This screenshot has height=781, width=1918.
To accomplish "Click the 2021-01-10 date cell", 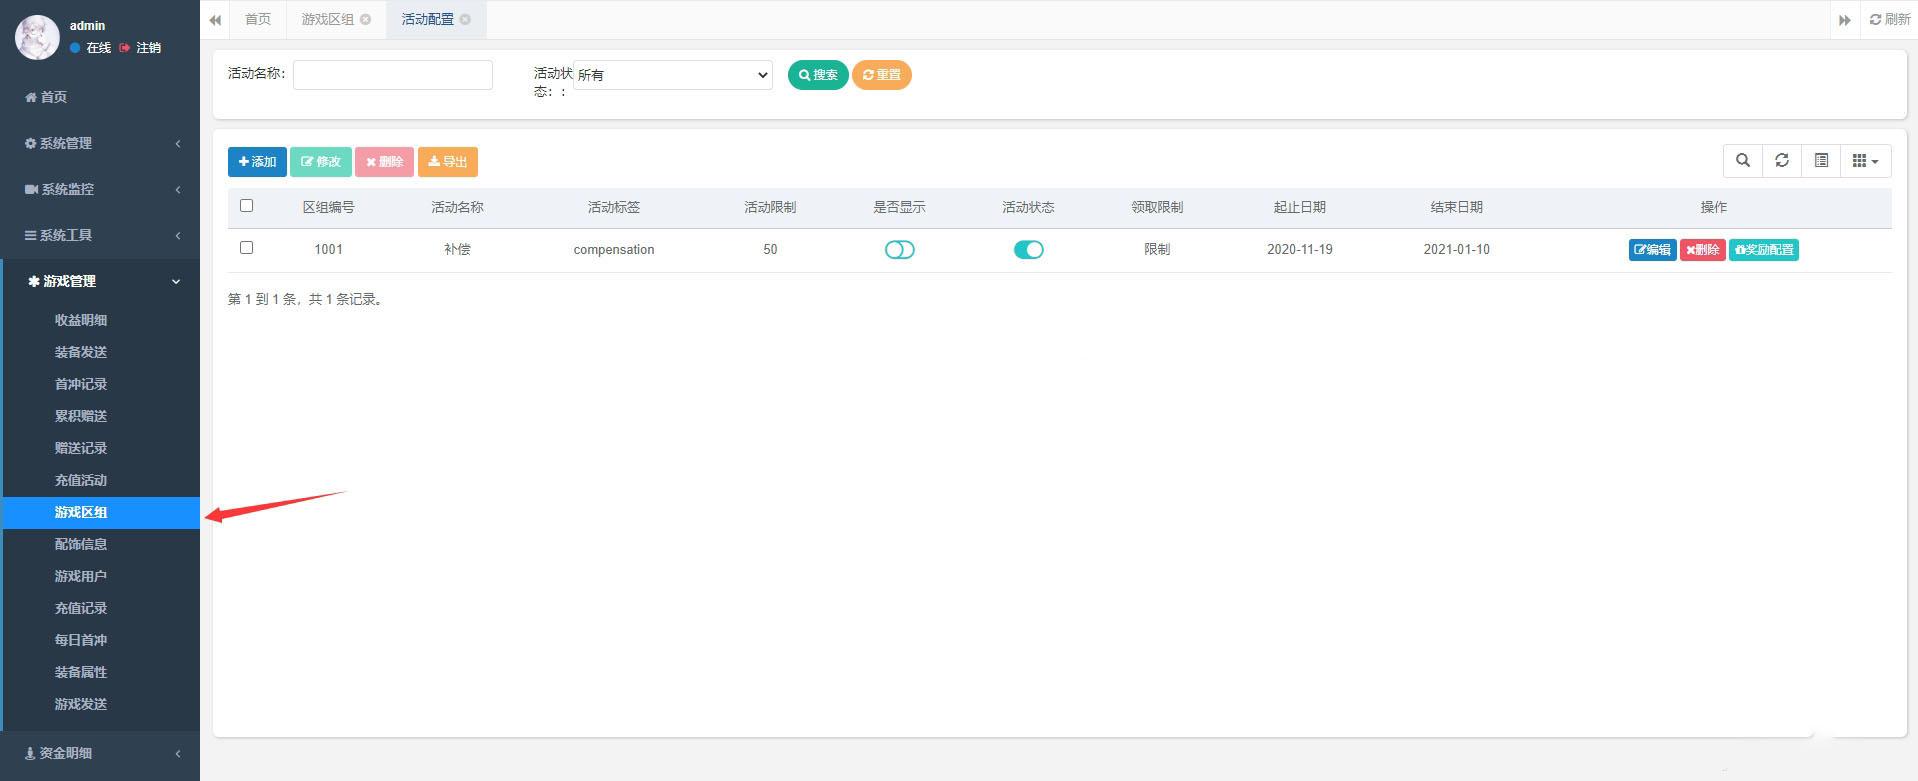I will coord(1457,250).
